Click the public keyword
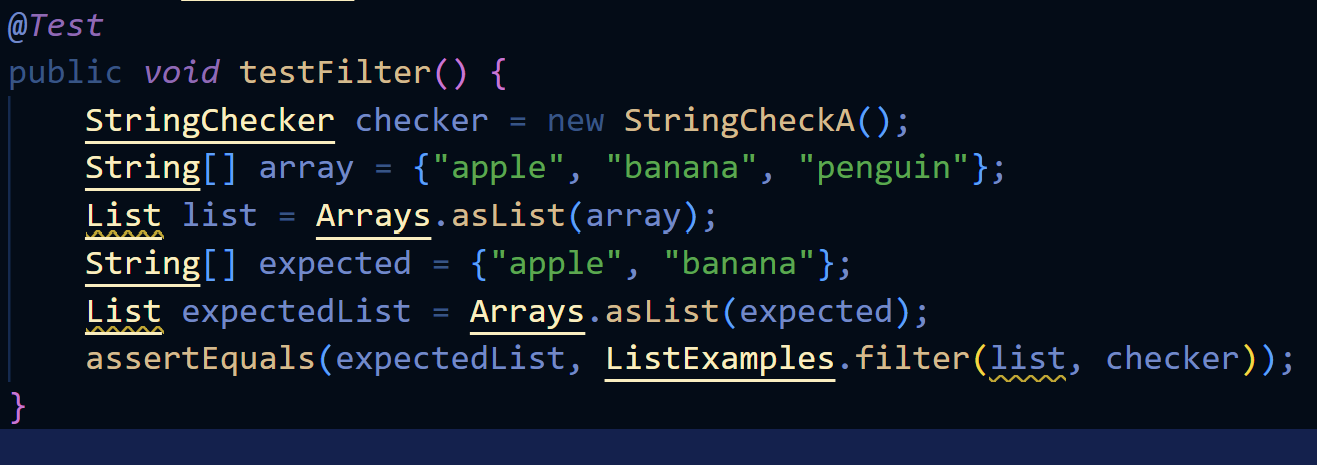Image resolution: width=1317 pixels, height=465 pixels. [x=65, y=72]
